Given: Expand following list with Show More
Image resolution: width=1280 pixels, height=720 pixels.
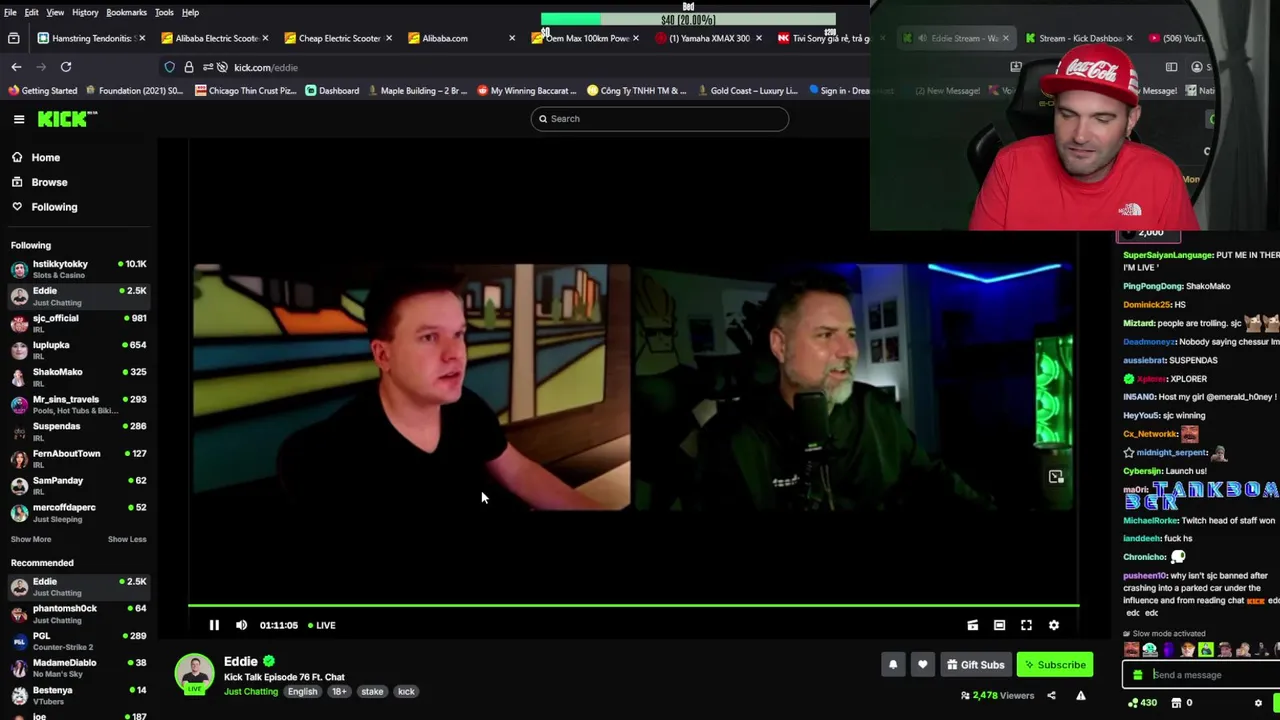Looking at the screenshot, I should (31, 539).
